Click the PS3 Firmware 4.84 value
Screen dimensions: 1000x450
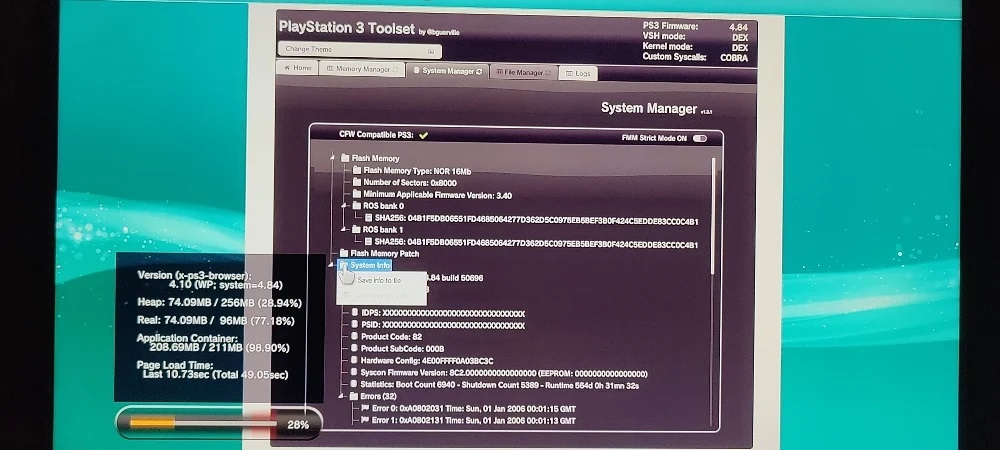pyautogui.click(x=739, y=27)
